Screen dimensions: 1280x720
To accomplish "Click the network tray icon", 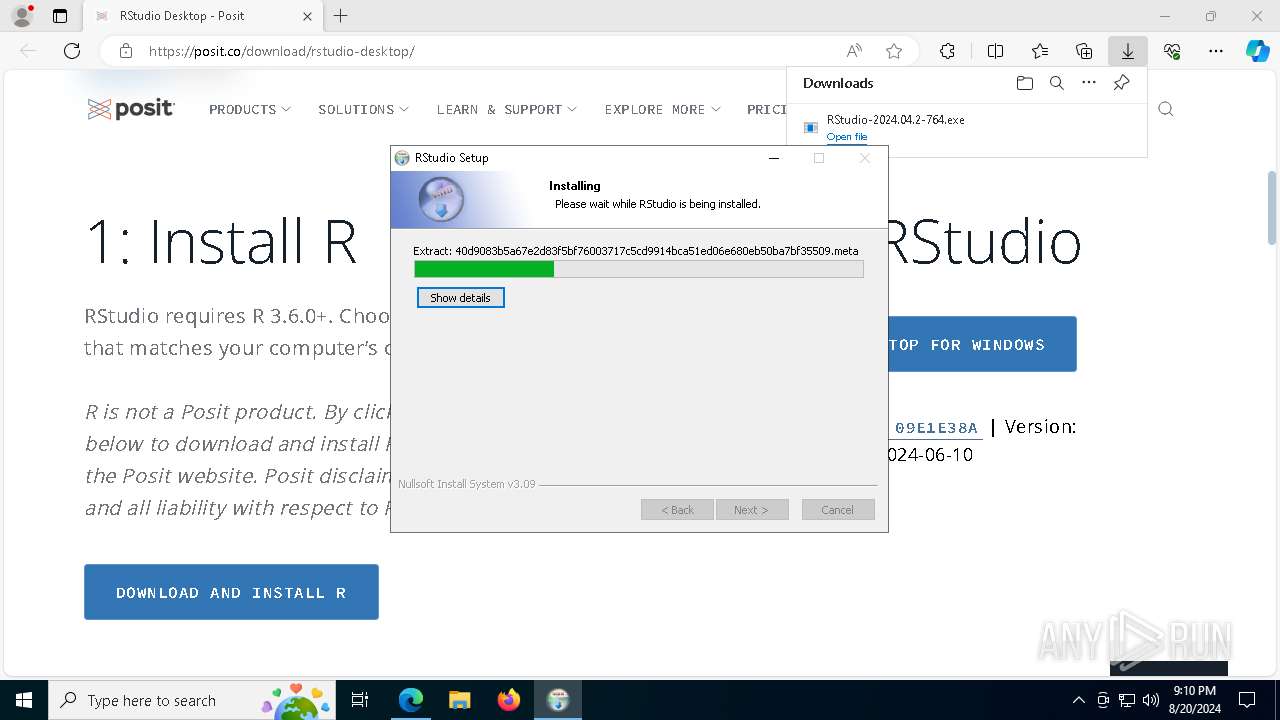I will 1127,700.
